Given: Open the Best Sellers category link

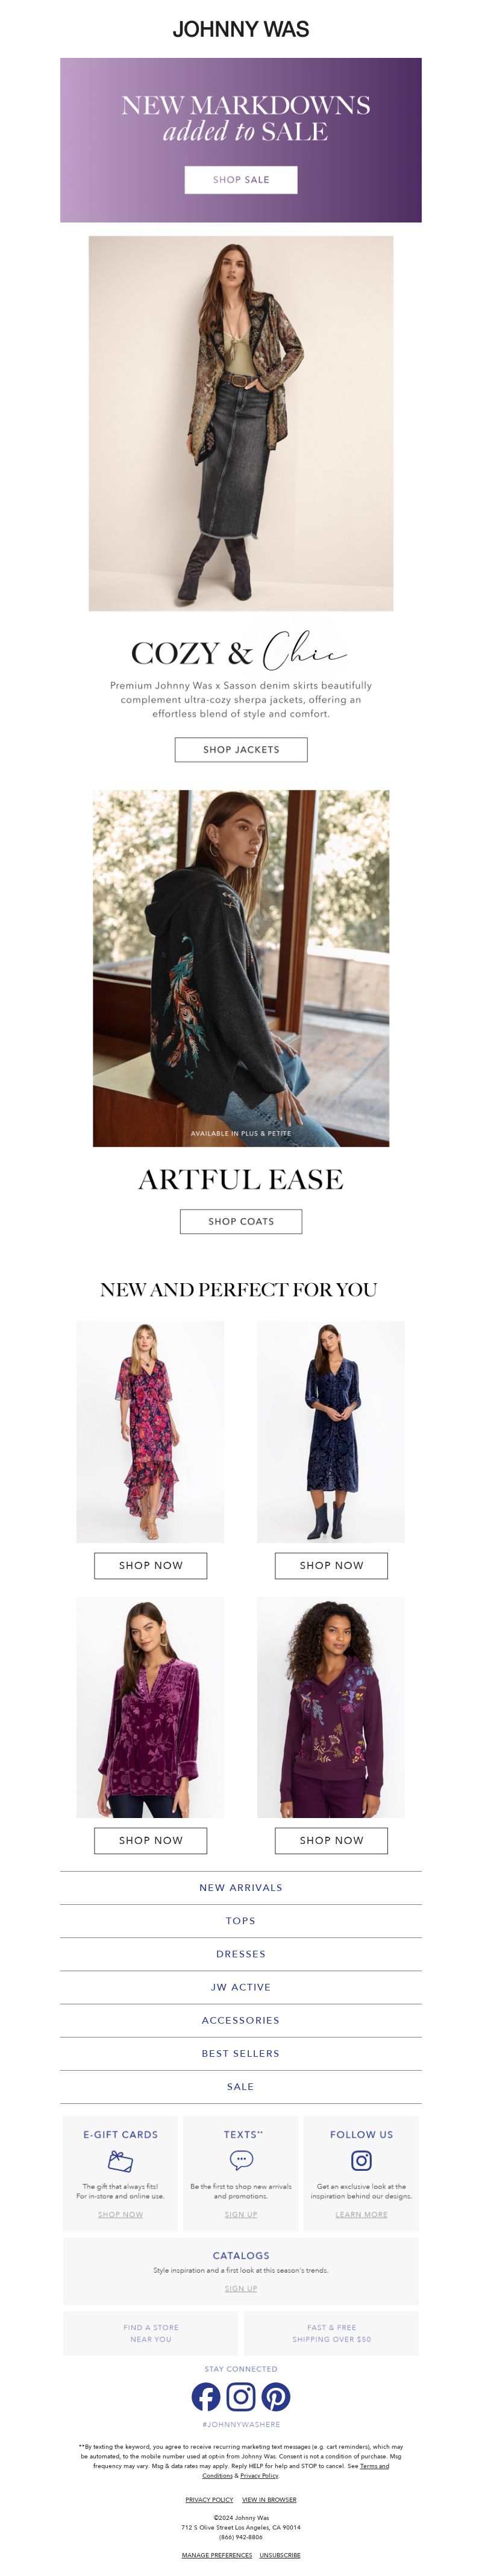Looking at the screenshot, I should tap(241, 2053).
